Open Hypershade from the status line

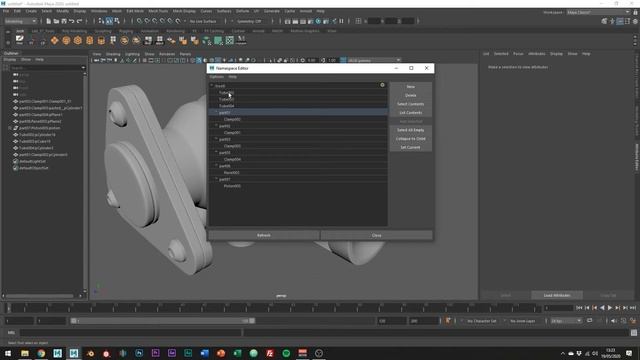(x=318, y=21)
